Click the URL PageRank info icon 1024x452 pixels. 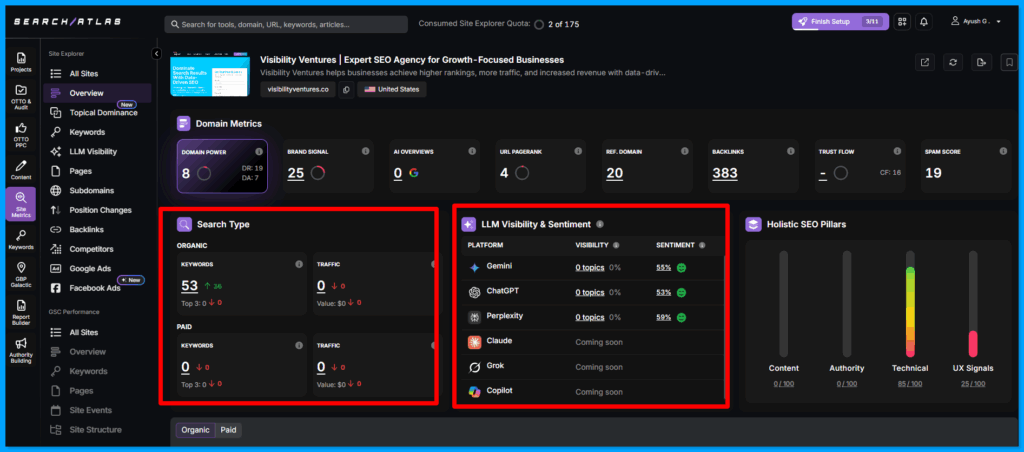click(x=578, y=152)
